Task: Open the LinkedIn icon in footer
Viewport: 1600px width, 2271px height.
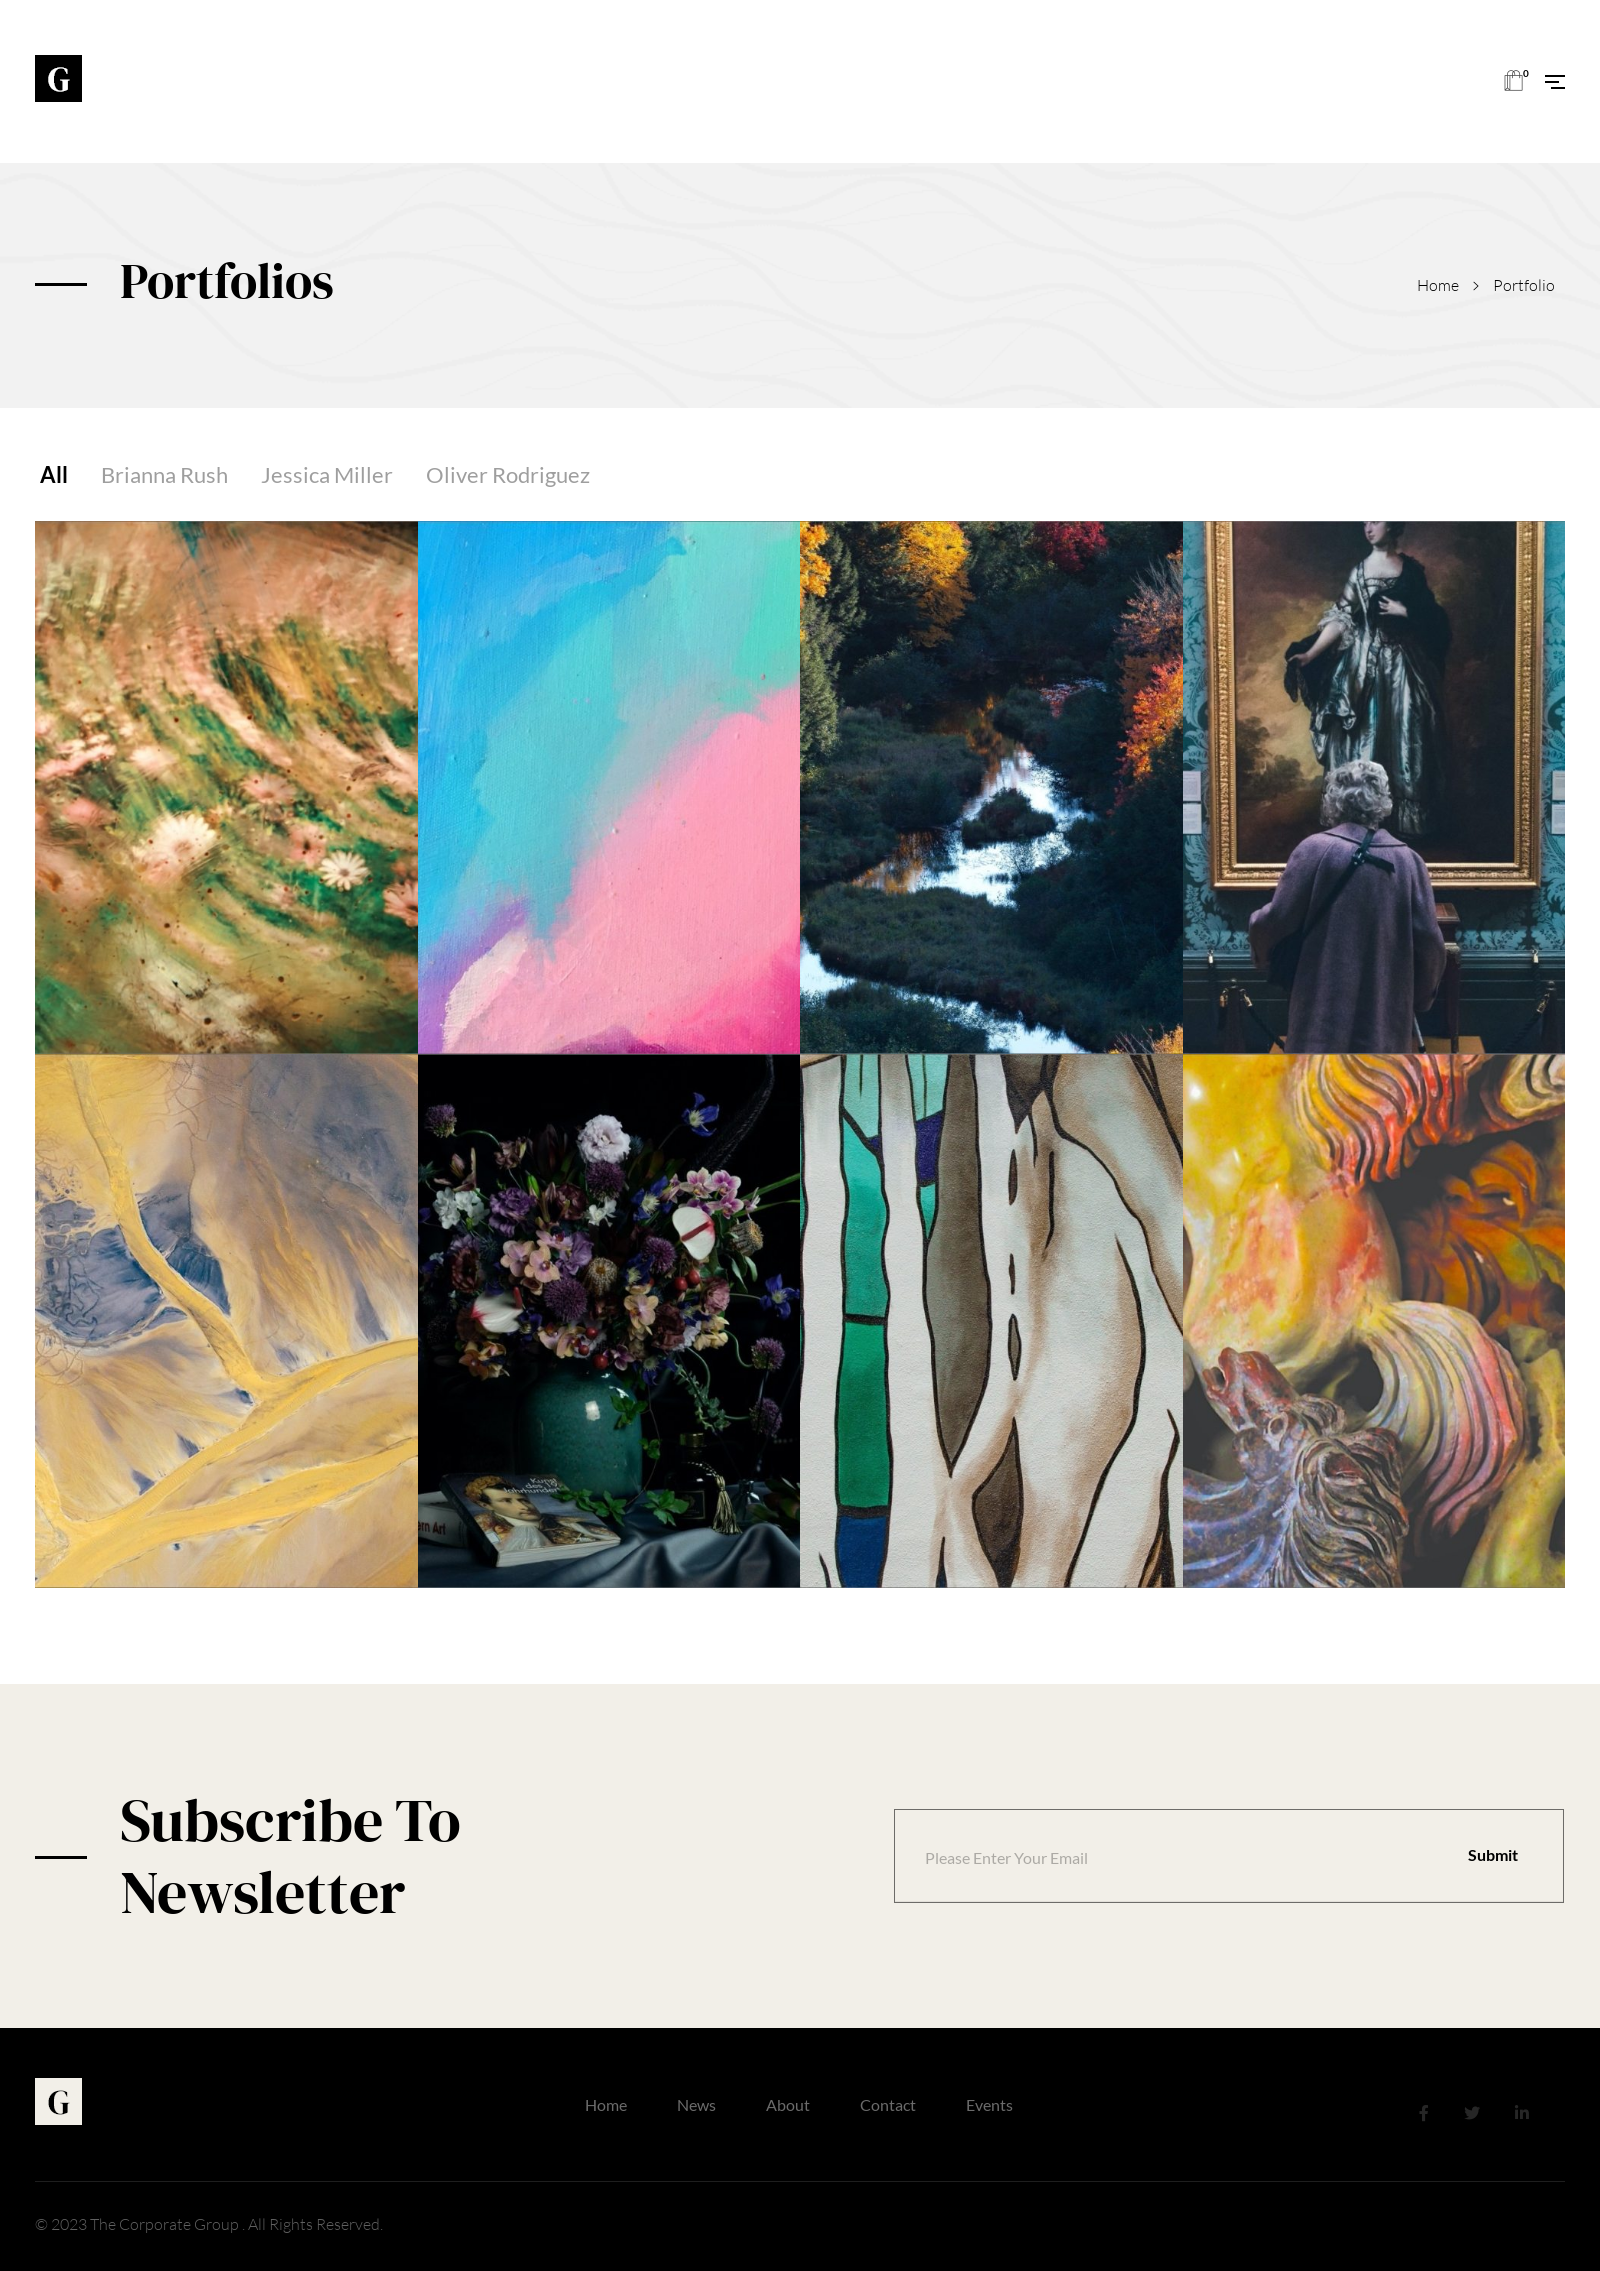Action: click(1522, 2112)
